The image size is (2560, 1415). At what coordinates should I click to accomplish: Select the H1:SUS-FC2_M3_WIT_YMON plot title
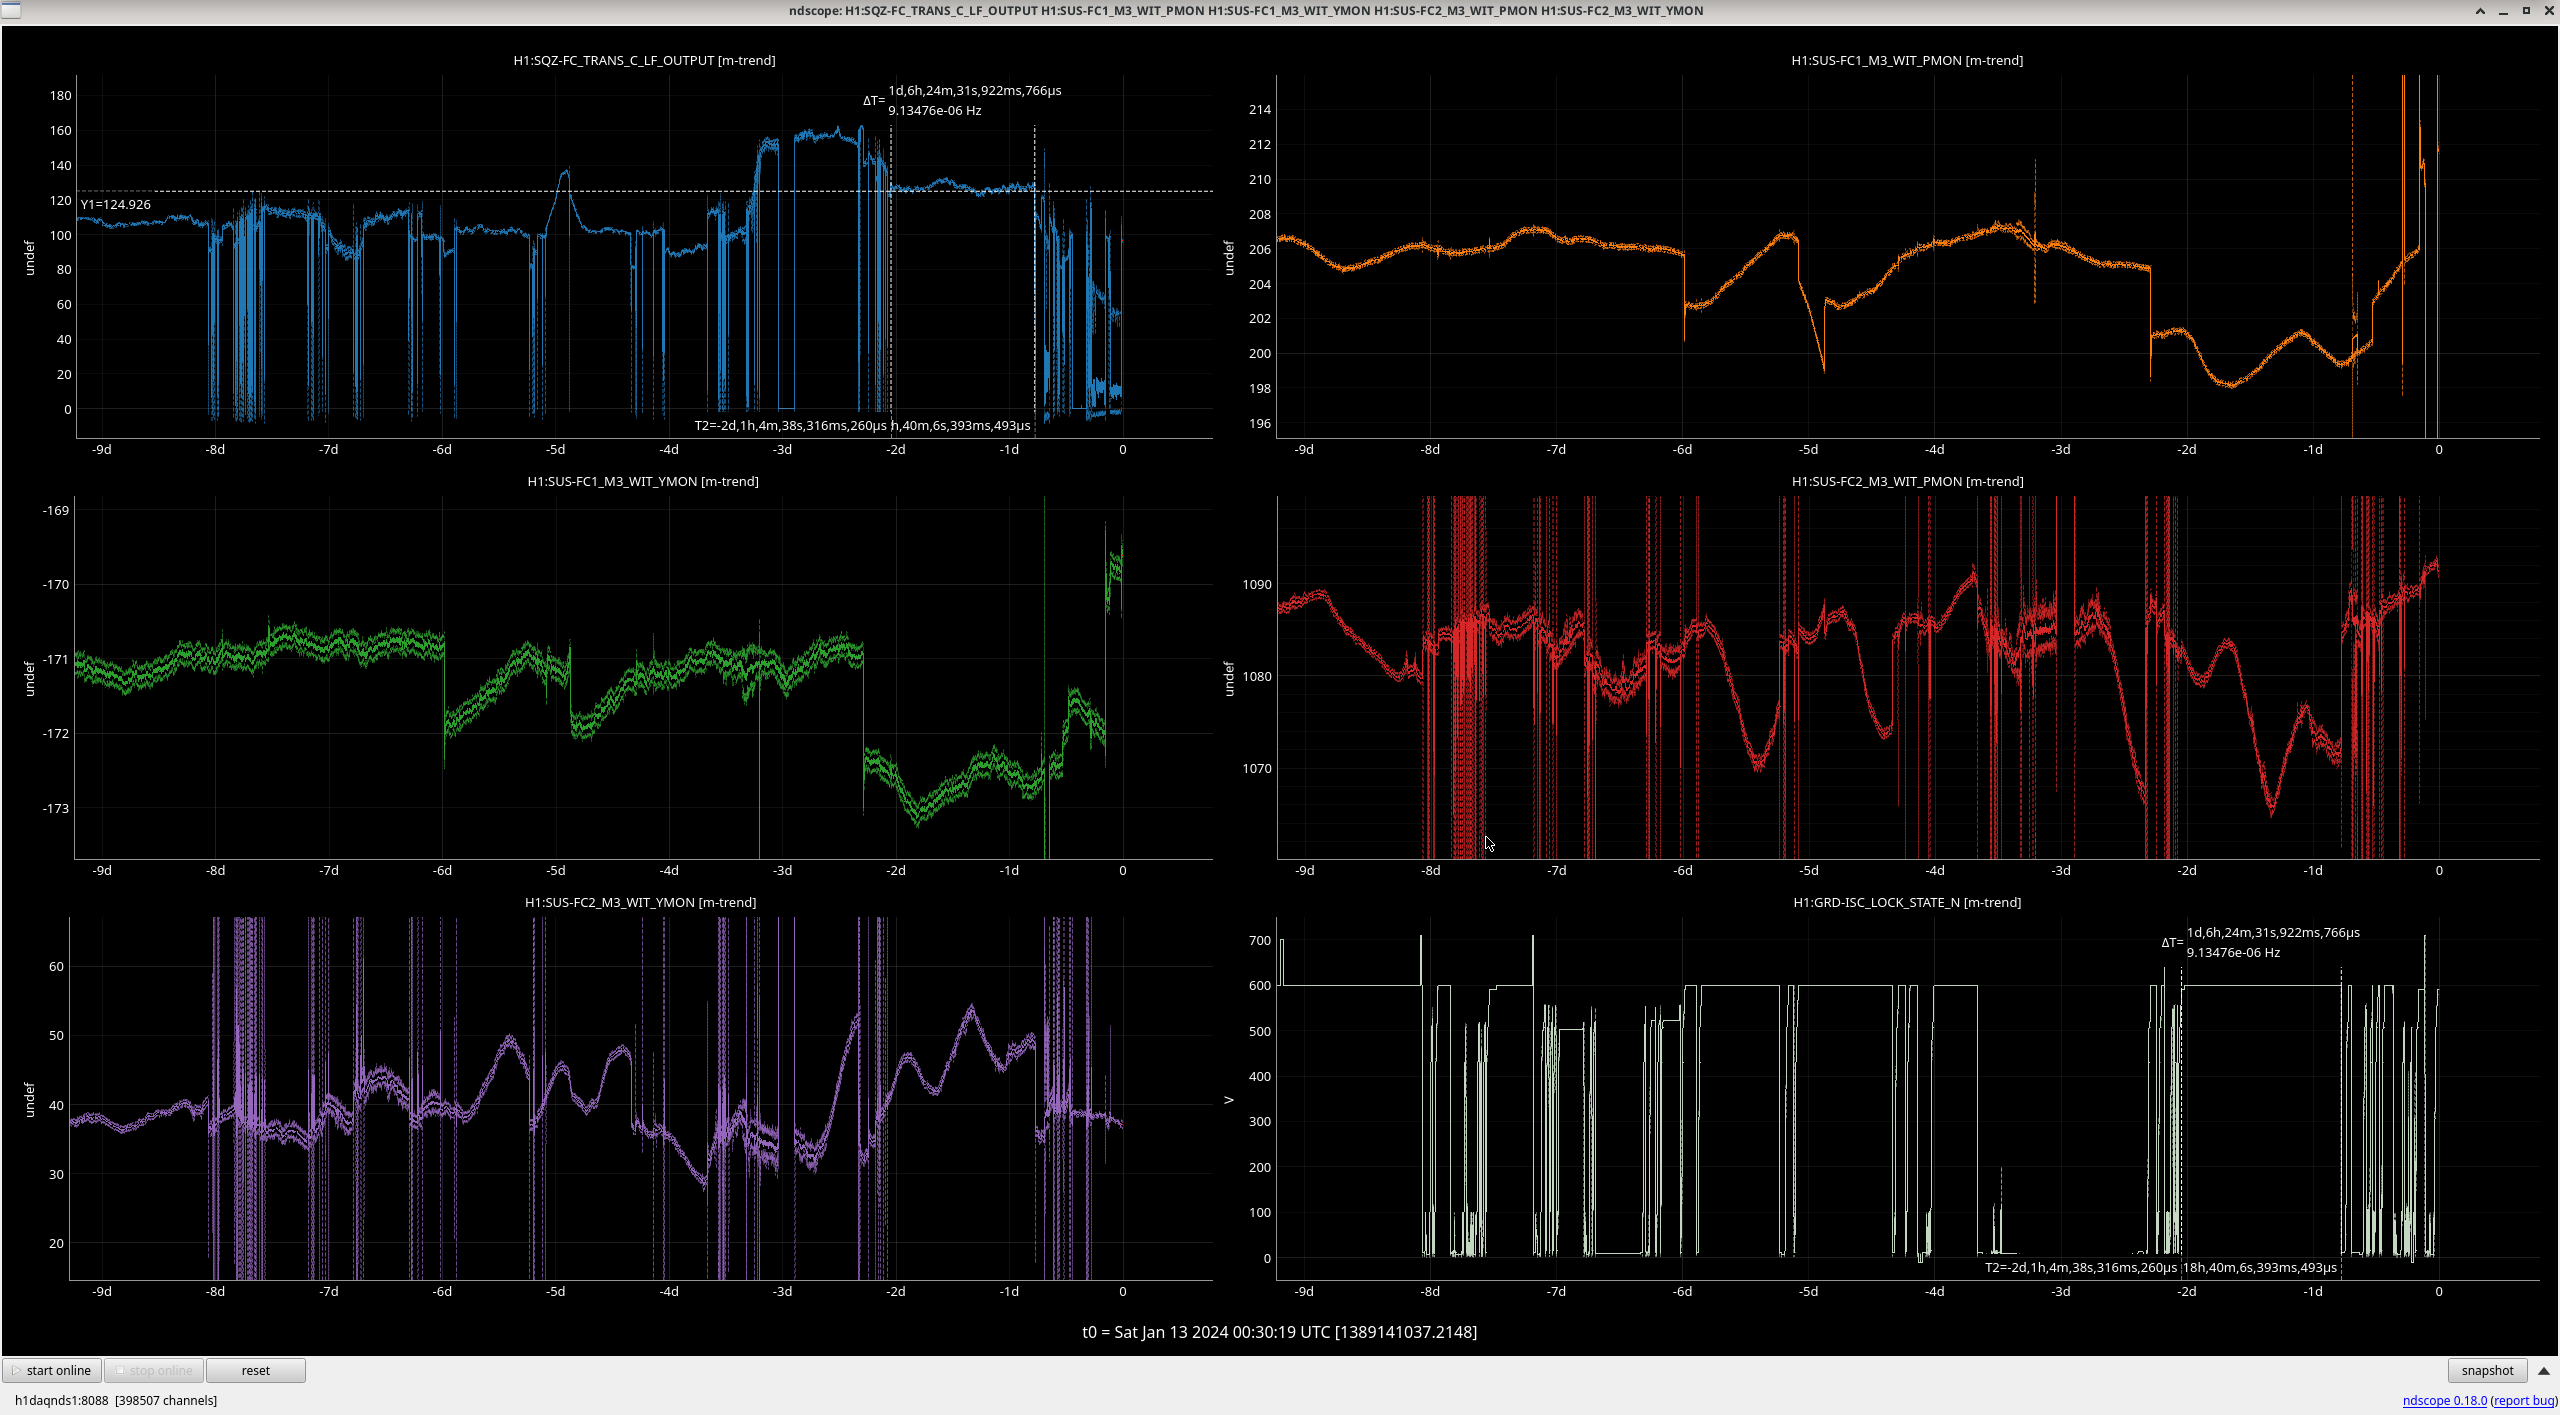(640, 902)
